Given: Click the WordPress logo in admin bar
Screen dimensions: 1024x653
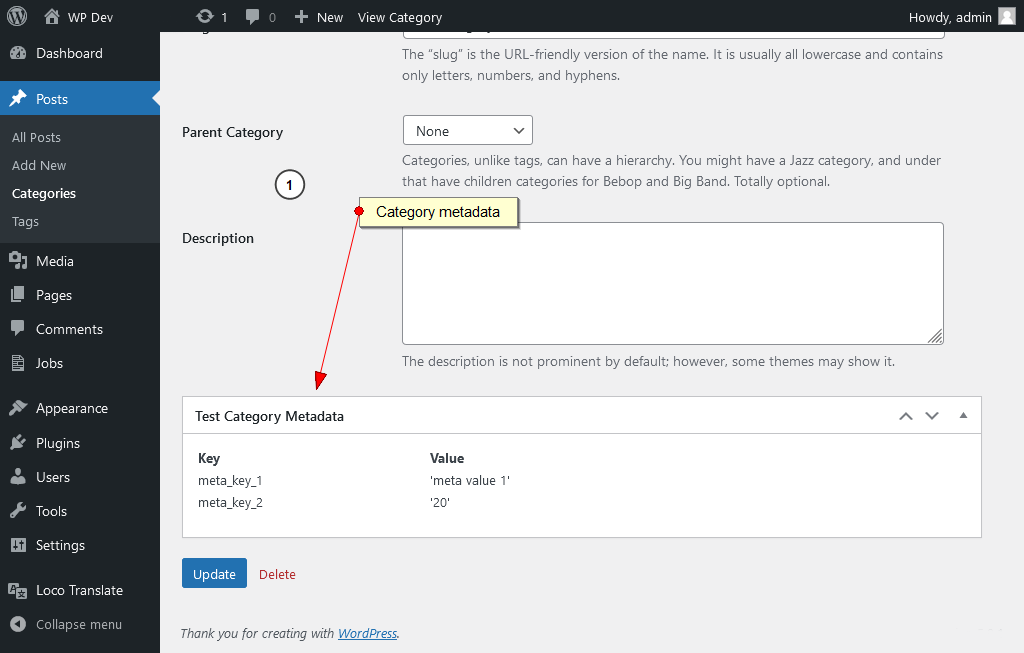Looking at the screenshot, I should (15, 16).
